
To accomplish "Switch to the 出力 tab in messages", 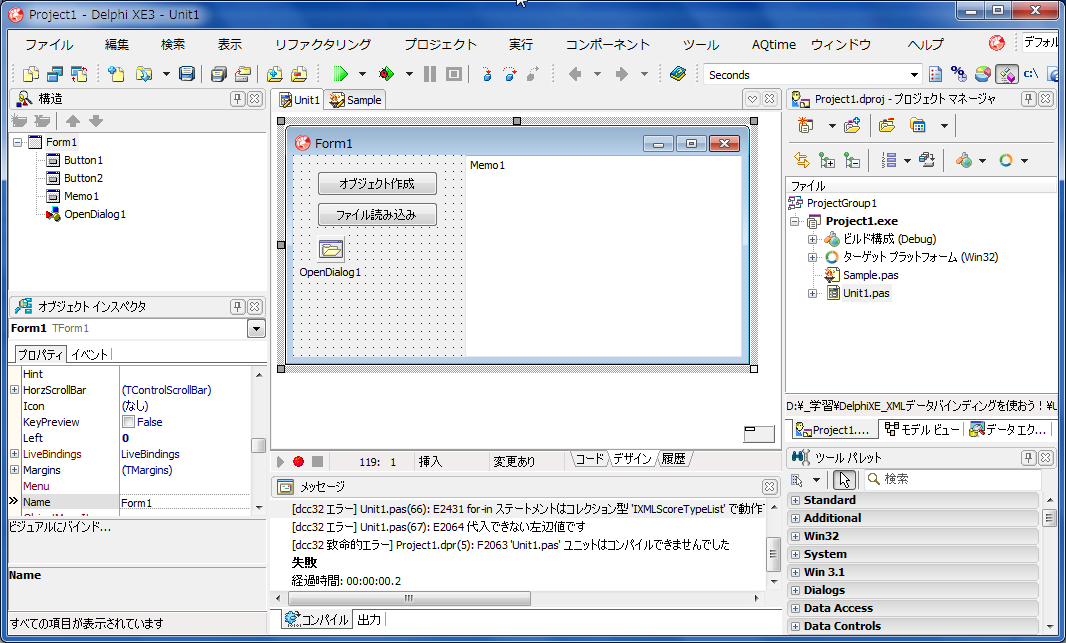I will [x=369, y=619].
